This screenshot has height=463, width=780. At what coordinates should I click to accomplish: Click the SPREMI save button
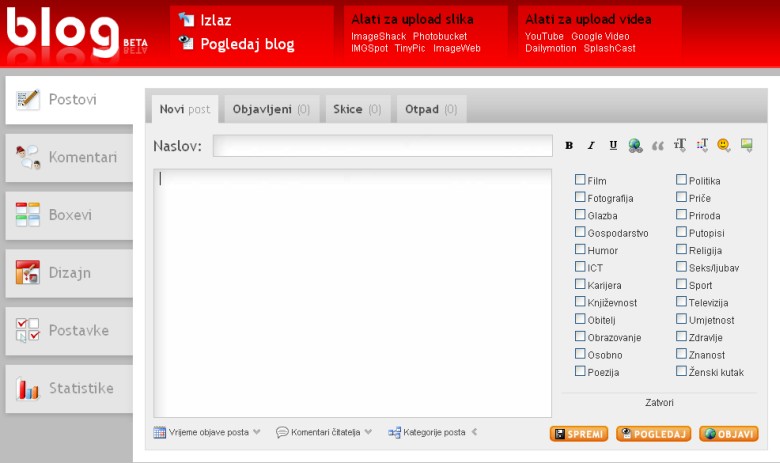click(579, 434)
